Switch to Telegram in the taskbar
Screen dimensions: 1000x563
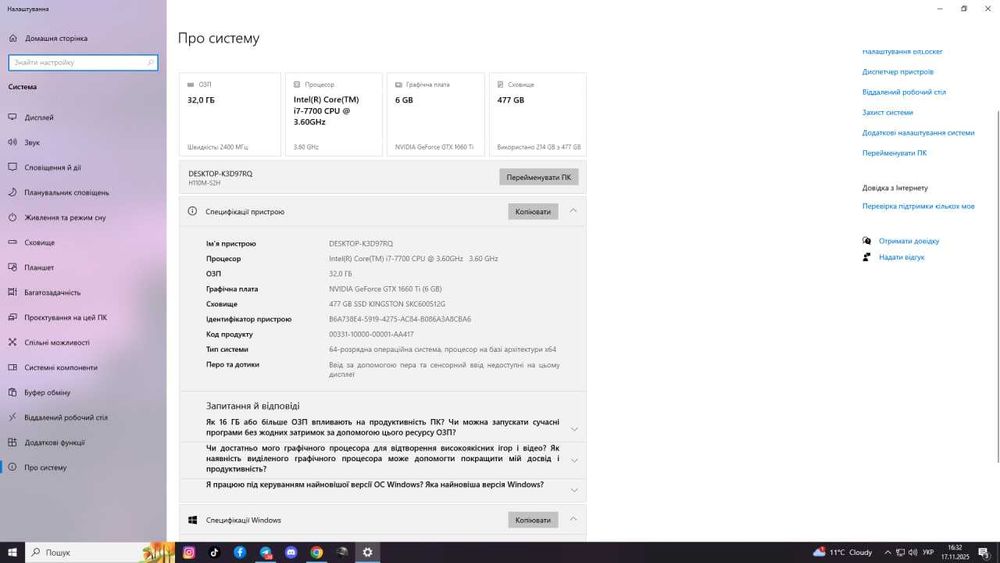(266, 552)
